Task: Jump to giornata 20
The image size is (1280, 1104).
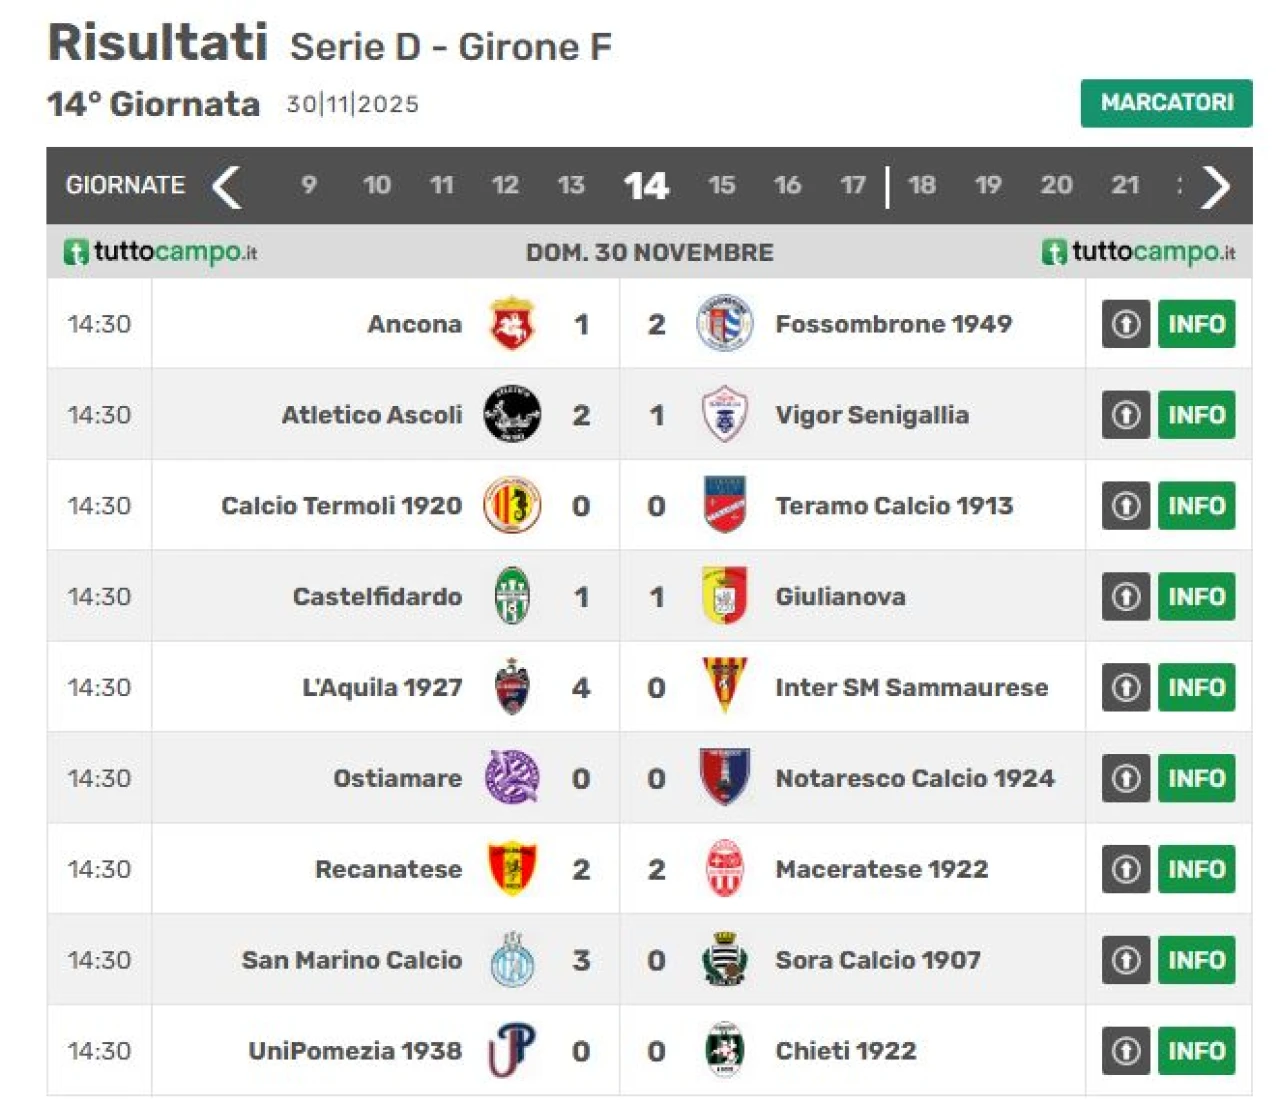Action: click(x=1056, y=185)
